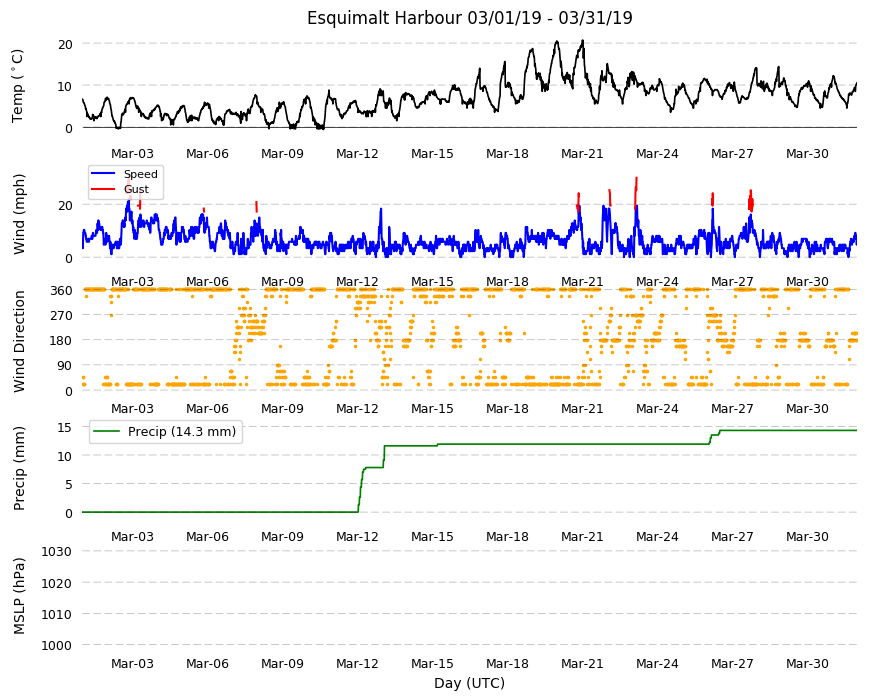870x700 pixels.
Task: Click Mar-12 tick under precipitation chart
Action: (x=357, y=536)
